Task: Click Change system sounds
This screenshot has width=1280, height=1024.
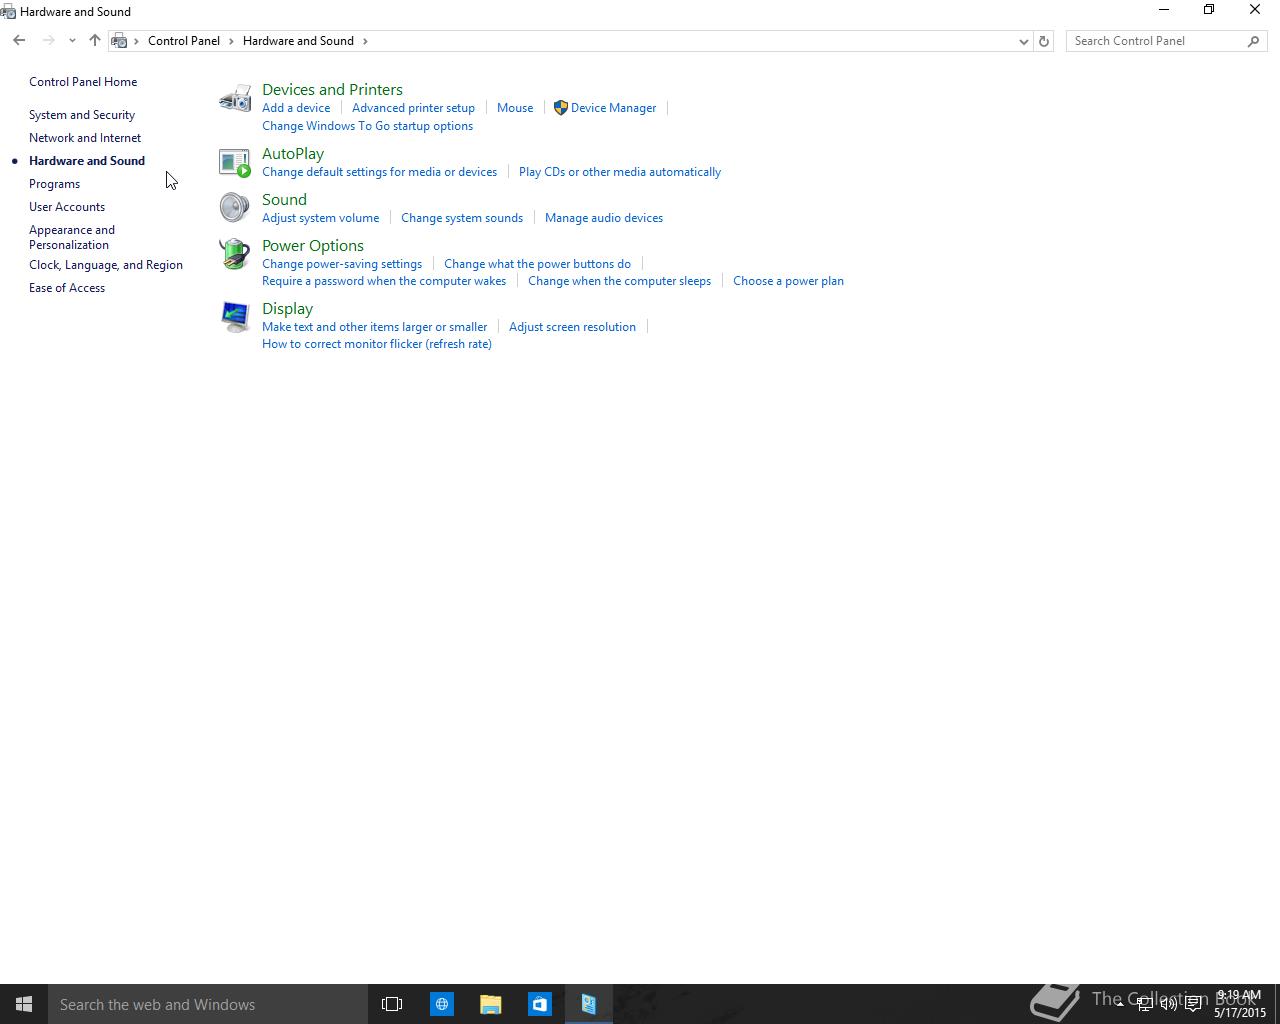Action: (x=462, y=218)
